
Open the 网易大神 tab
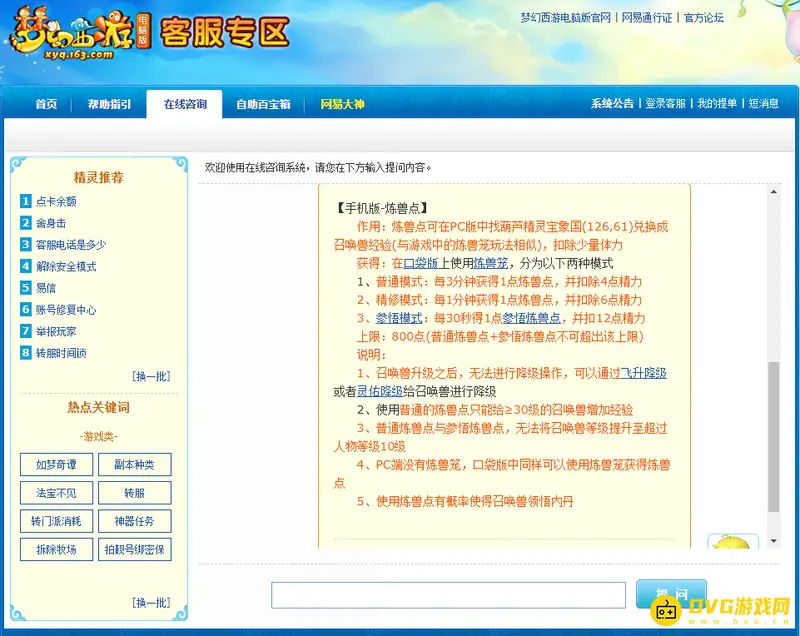pyautogui.click(x=342, y=104)
